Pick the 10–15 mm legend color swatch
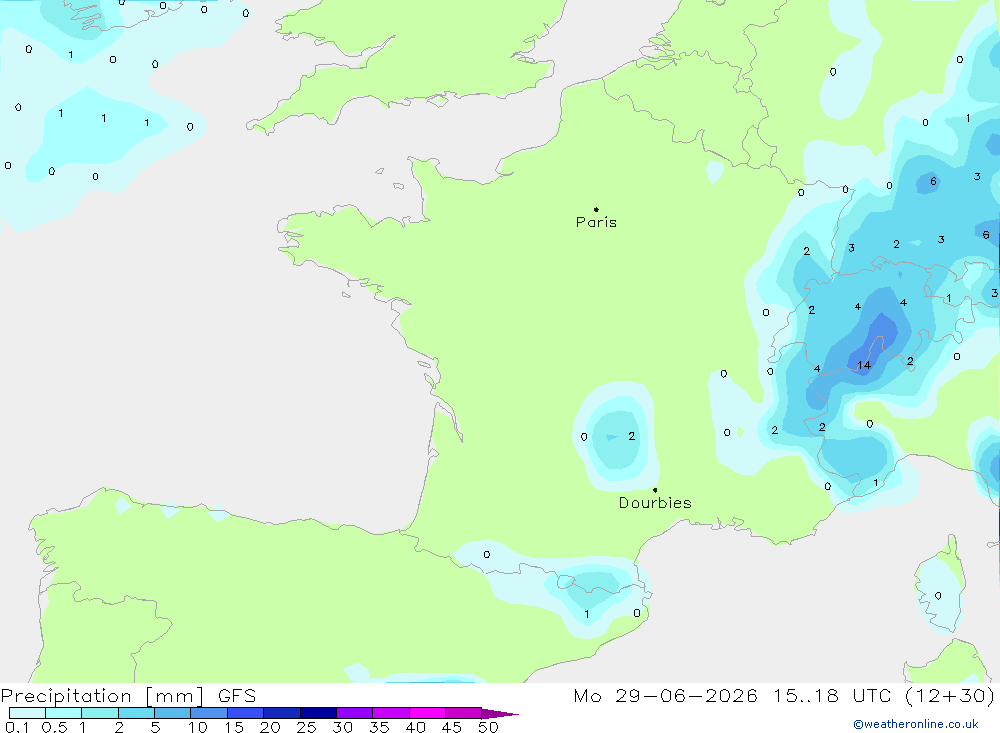The image size is (1000, 733). tap(209, 713)
